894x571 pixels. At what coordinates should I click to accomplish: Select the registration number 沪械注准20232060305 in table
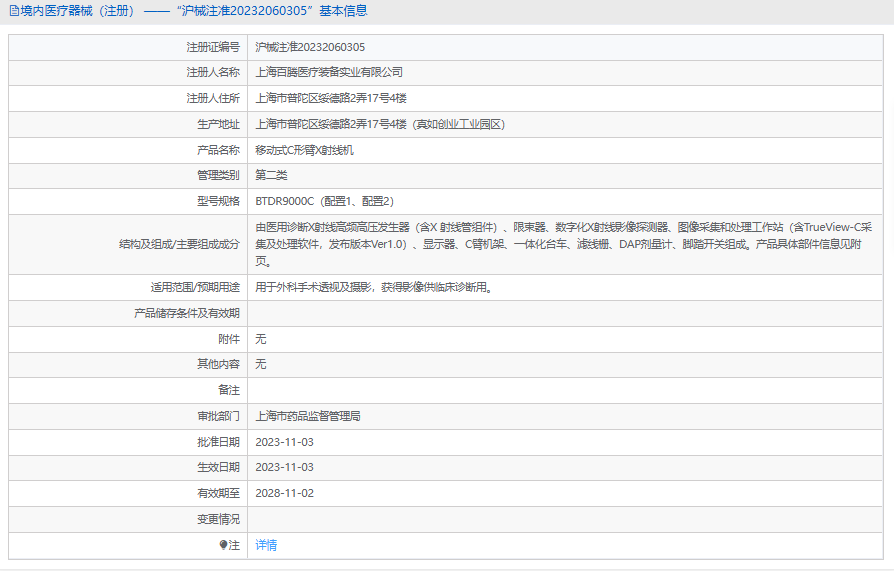coord(310,47)
